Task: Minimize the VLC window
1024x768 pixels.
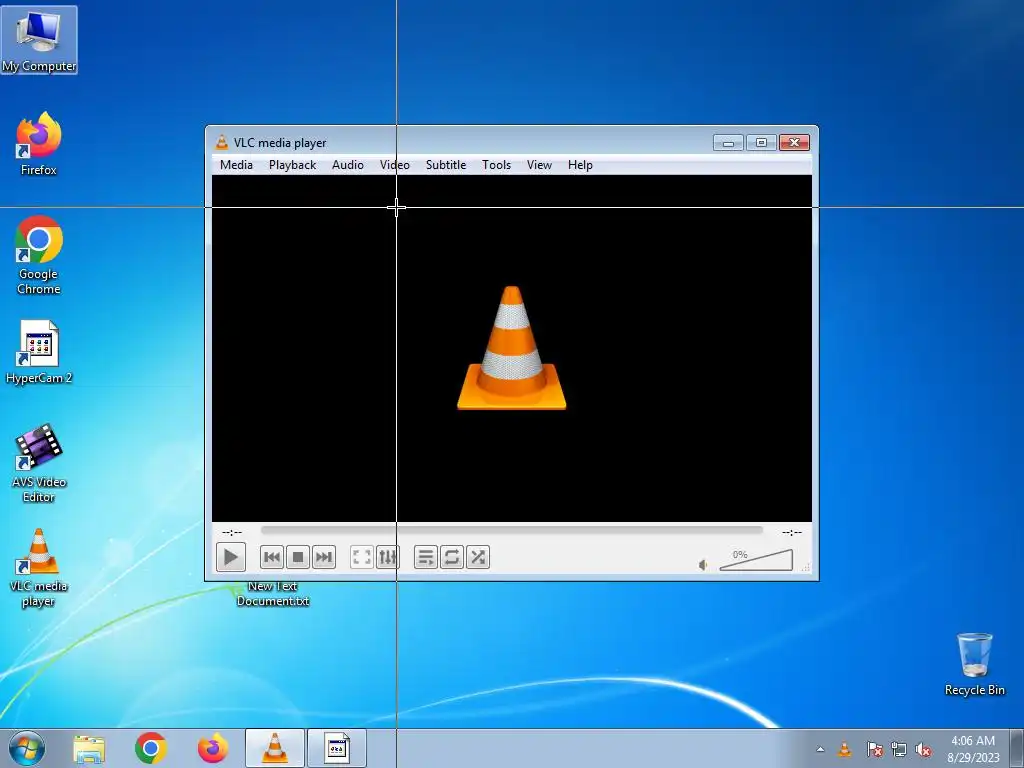Action: [728, 142]
